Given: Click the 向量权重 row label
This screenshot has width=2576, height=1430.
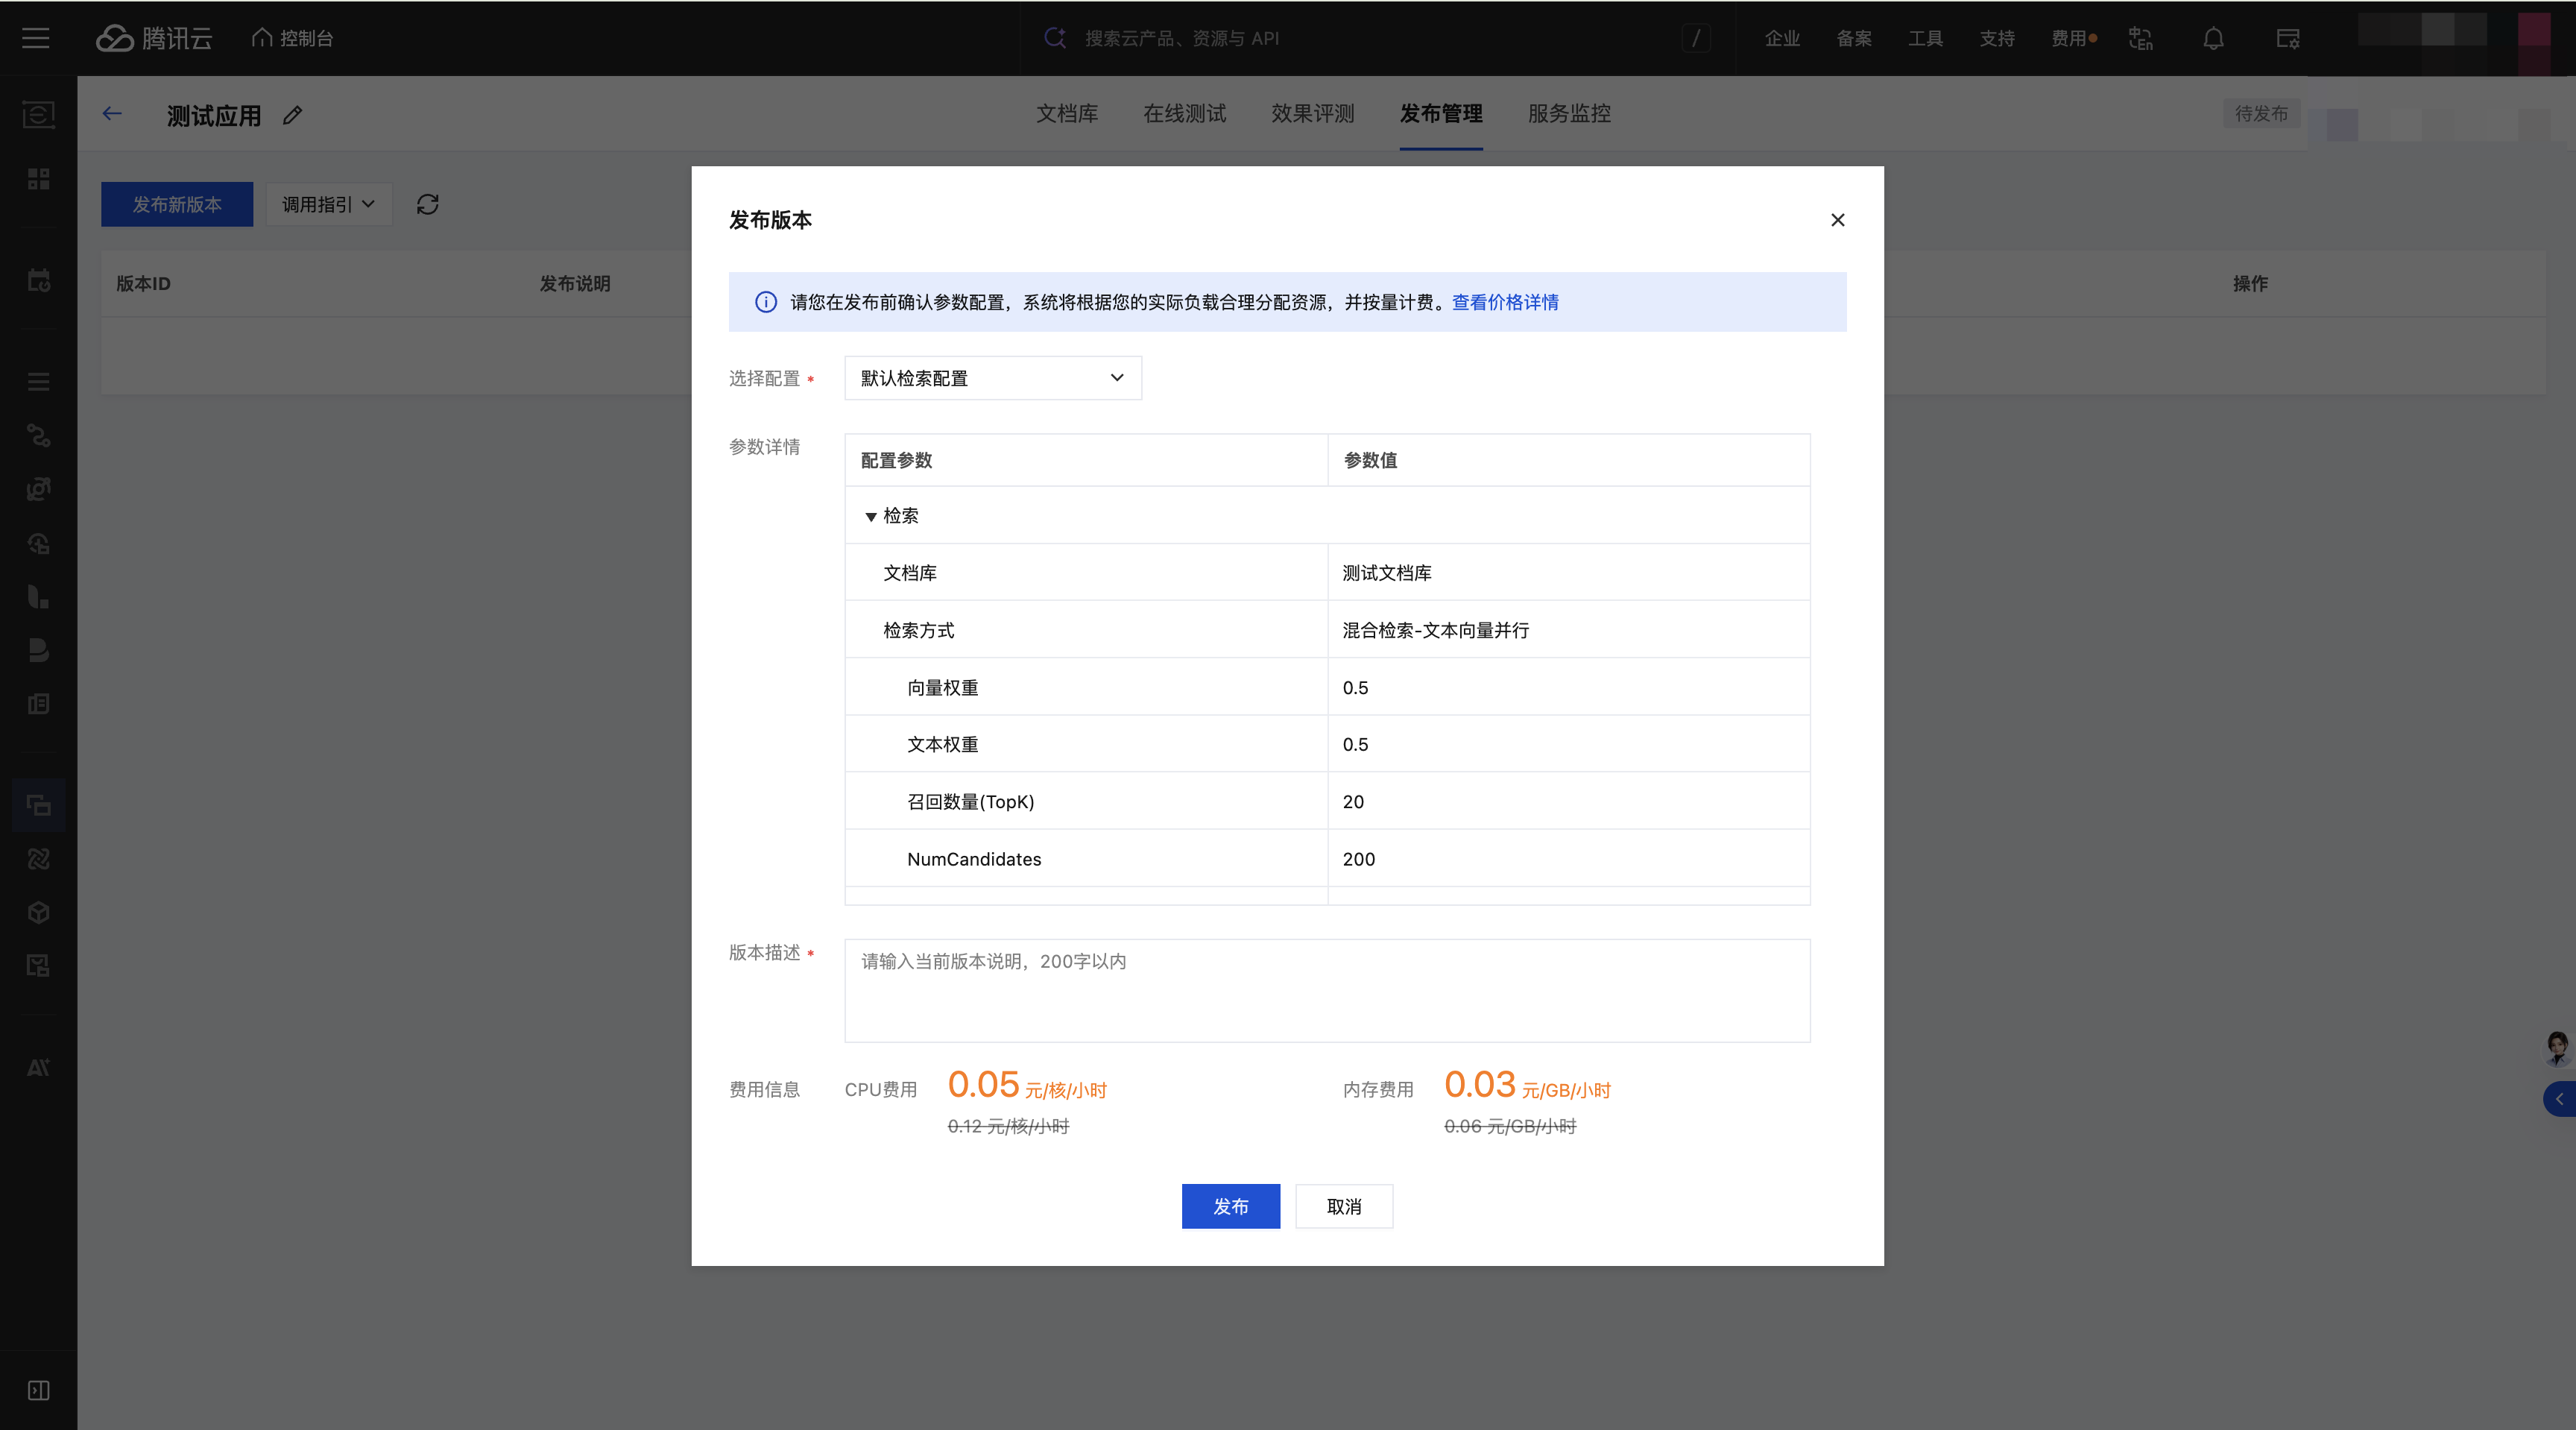Looking at the screenshot, I should click(x=942, y=688).
